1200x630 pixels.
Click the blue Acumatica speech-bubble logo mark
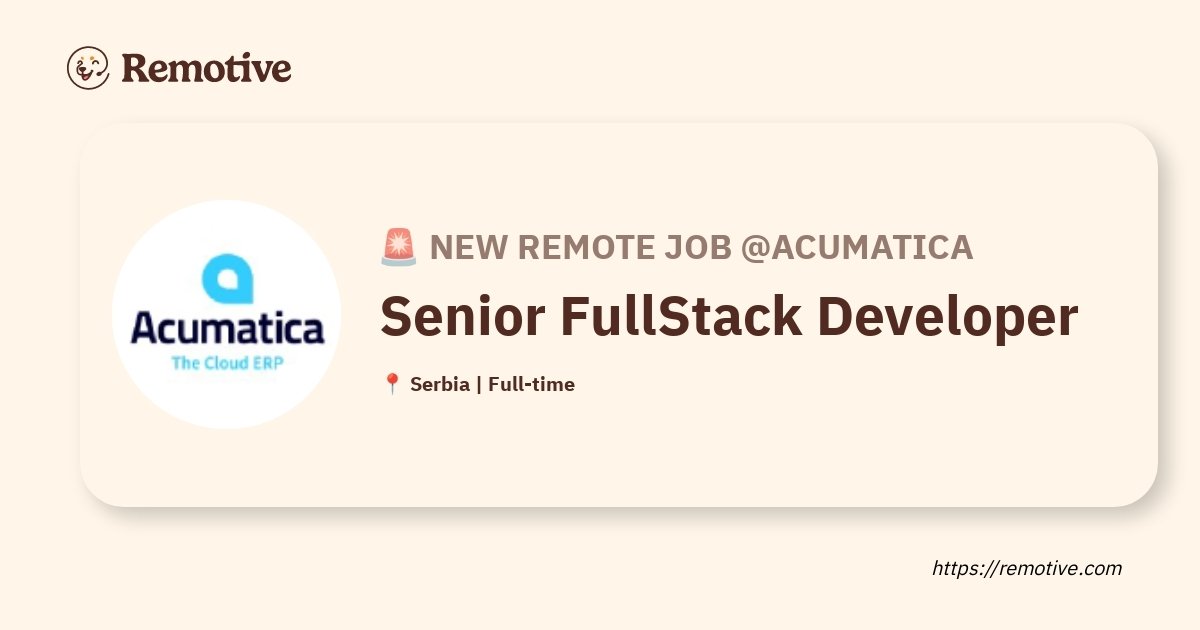[227, 280]
